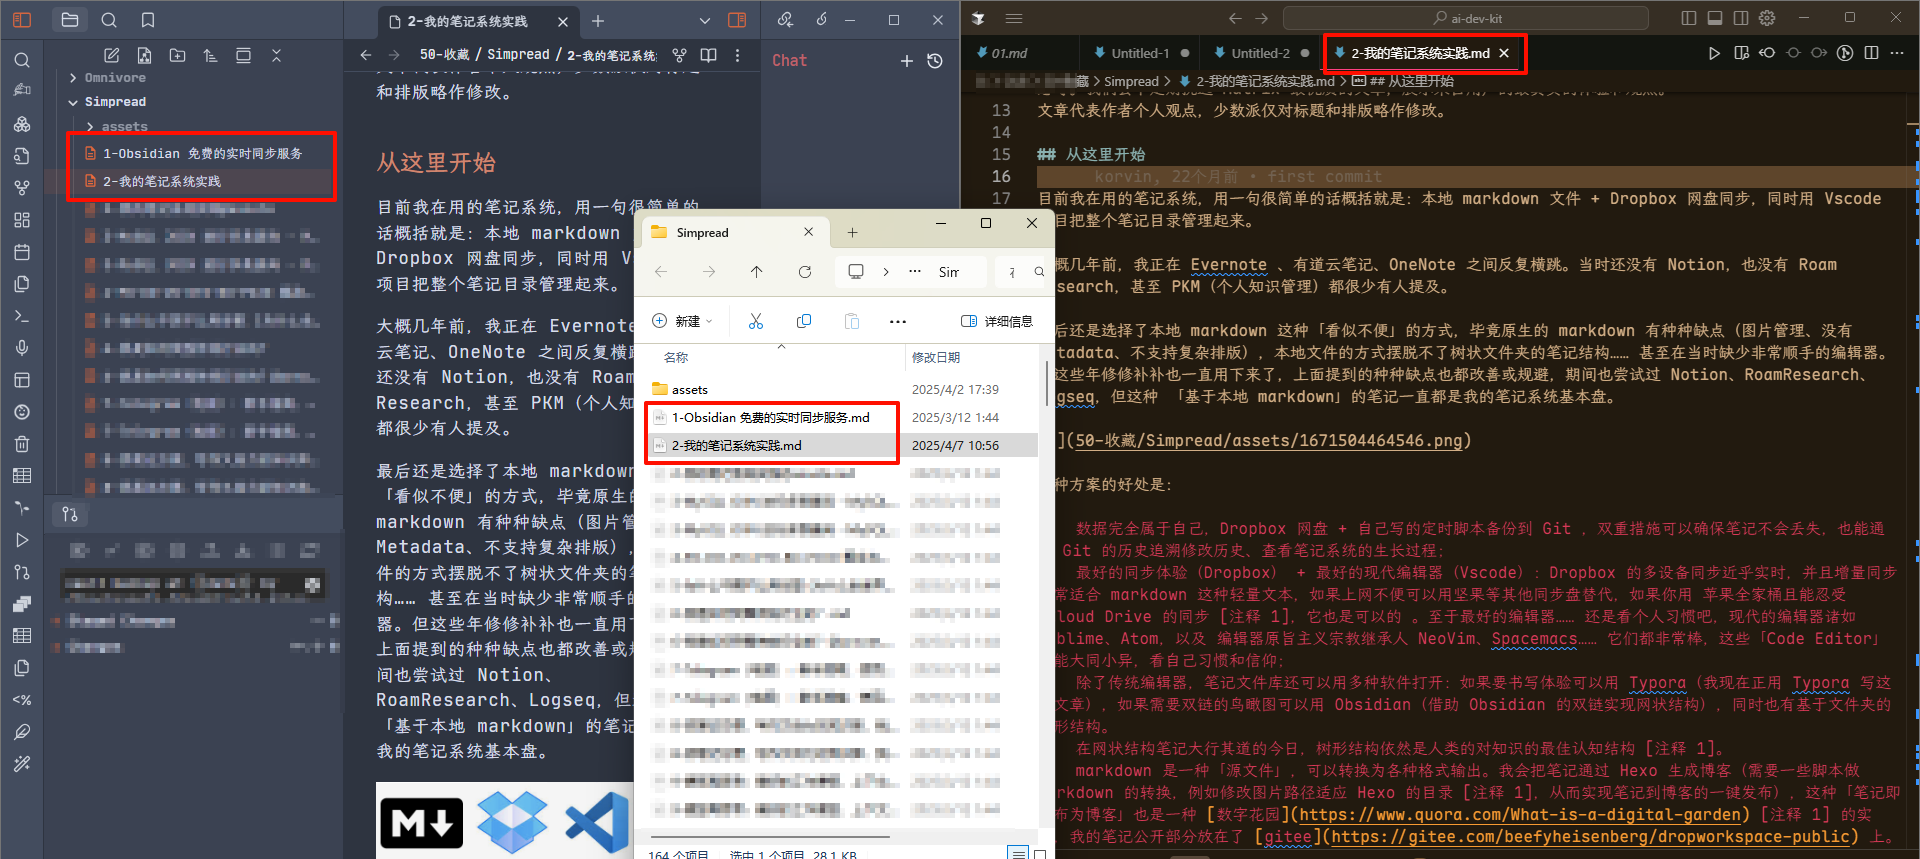1920x859 pixels.
Task: Select note '2-我的笔记系统实践' in Obsidian tree
Action: [x=162, y=182]
